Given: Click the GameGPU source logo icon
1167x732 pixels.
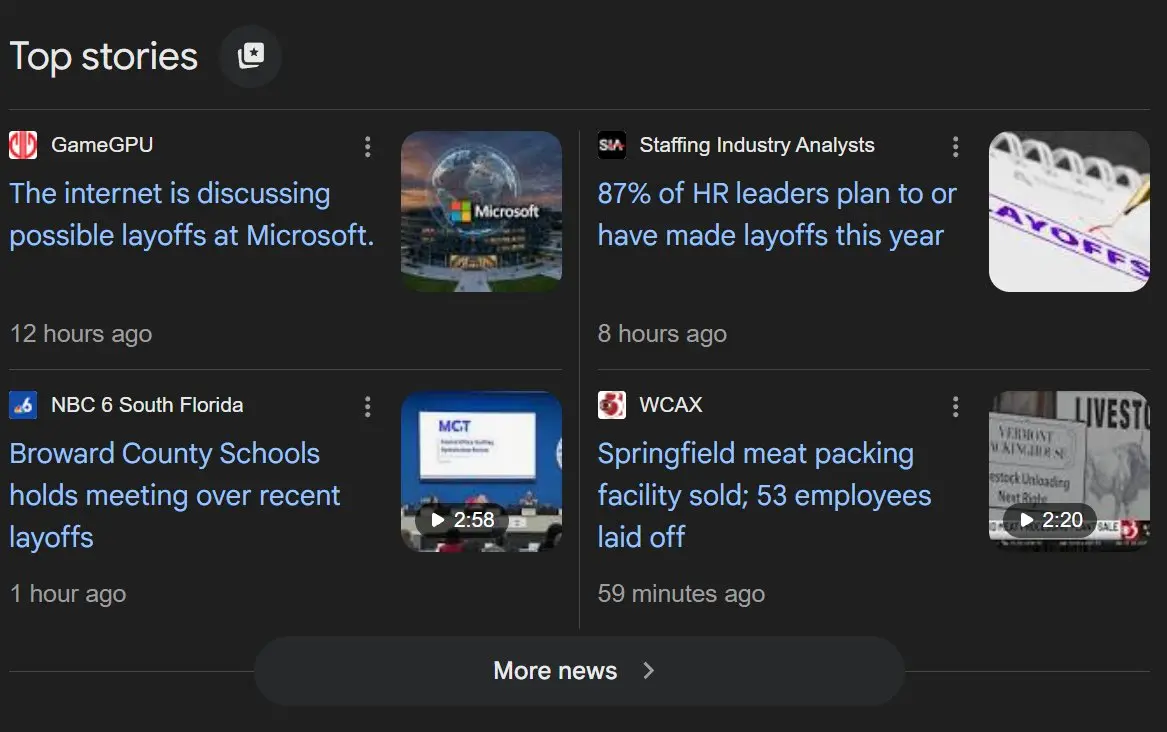Looking at the screenshot, I should 23,145.
